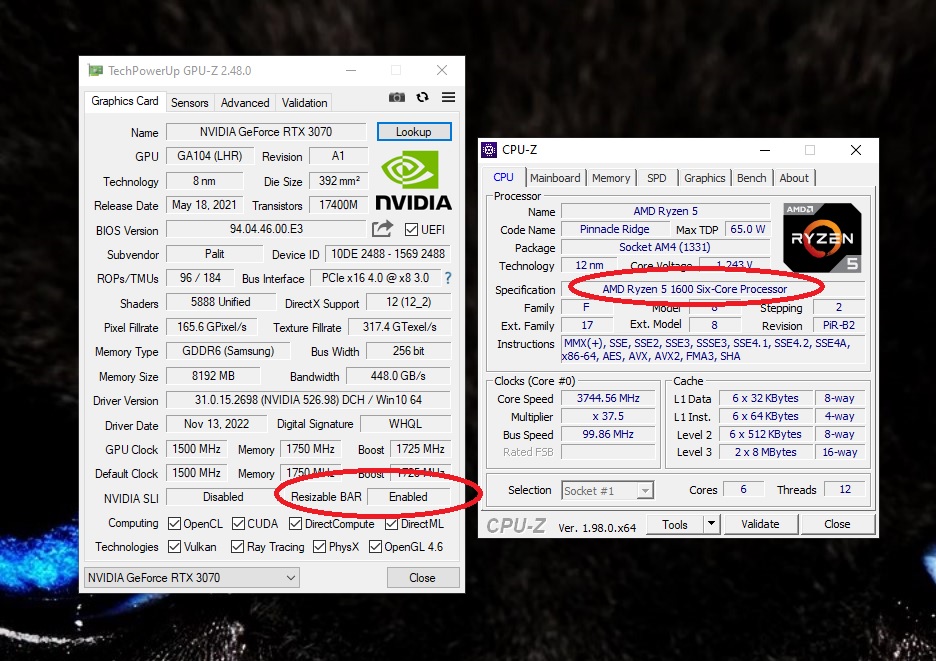
Task: Open the SPD tab in CPU-Z
Action: coord(657,178)
